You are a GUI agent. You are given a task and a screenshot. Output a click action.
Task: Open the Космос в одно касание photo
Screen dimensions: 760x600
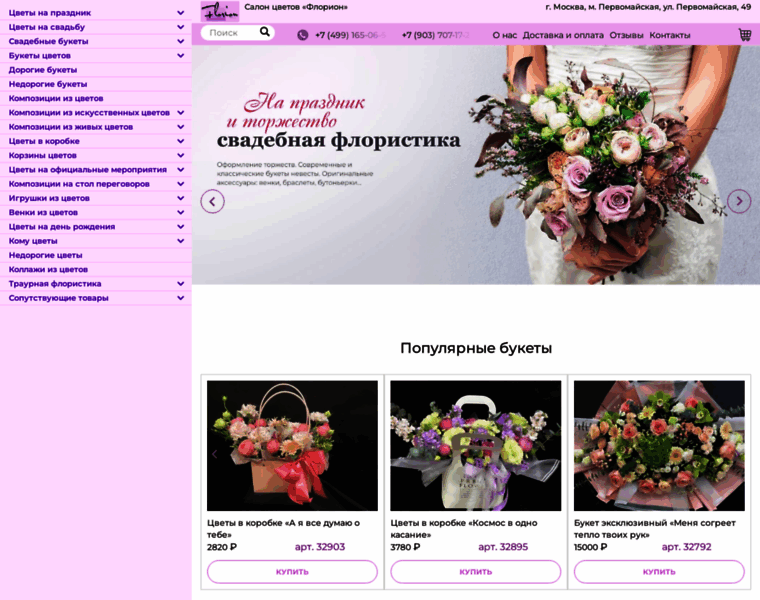[x=475, y=445]
